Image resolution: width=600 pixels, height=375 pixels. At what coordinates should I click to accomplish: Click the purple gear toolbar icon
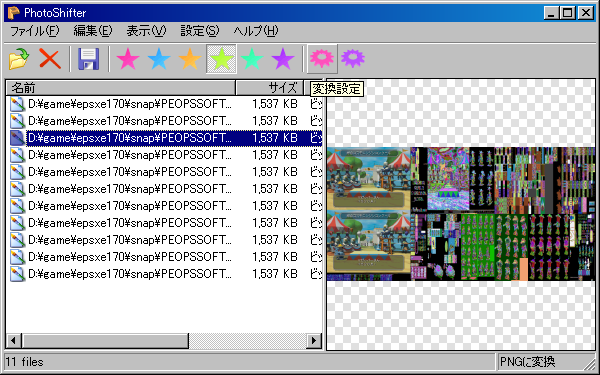353,59
